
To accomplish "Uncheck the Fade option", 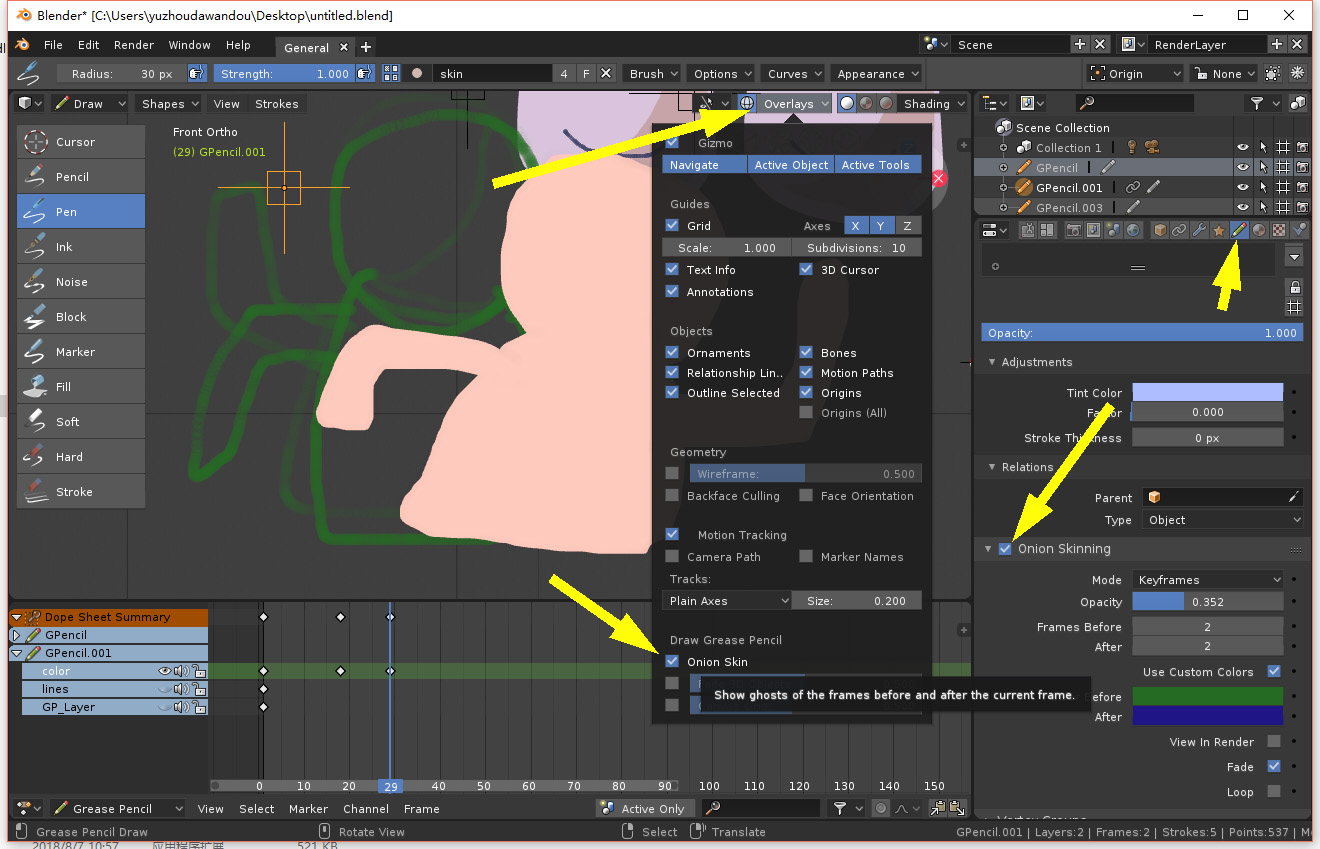I will click(x=1273, y=766).
